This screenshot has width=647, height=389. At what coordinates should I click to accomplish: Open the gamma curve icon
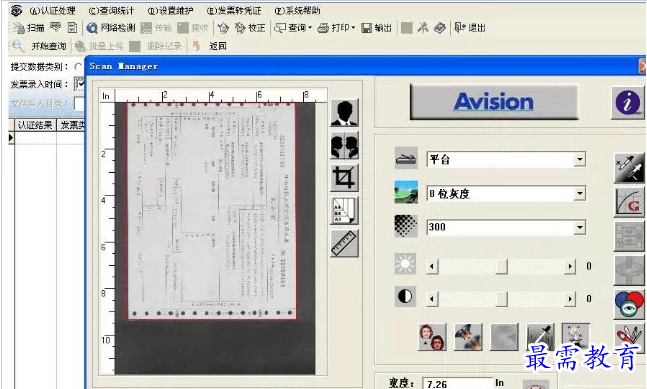[x=629, y=203]
